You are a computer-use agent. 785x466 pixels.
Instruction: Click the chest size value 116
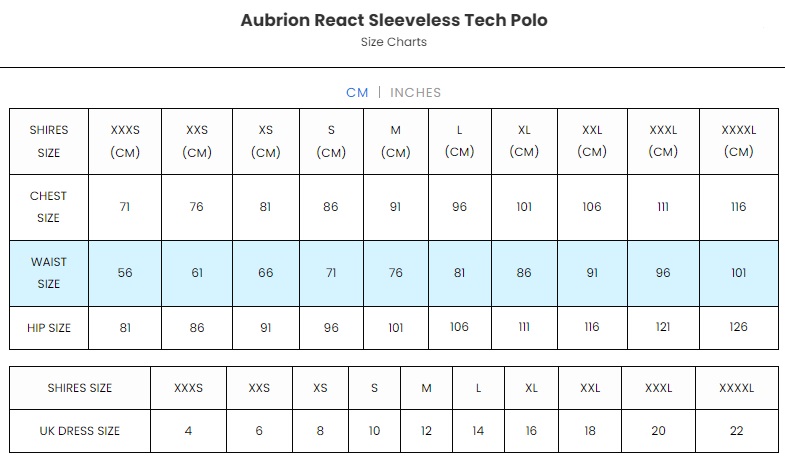coord(738,207)
